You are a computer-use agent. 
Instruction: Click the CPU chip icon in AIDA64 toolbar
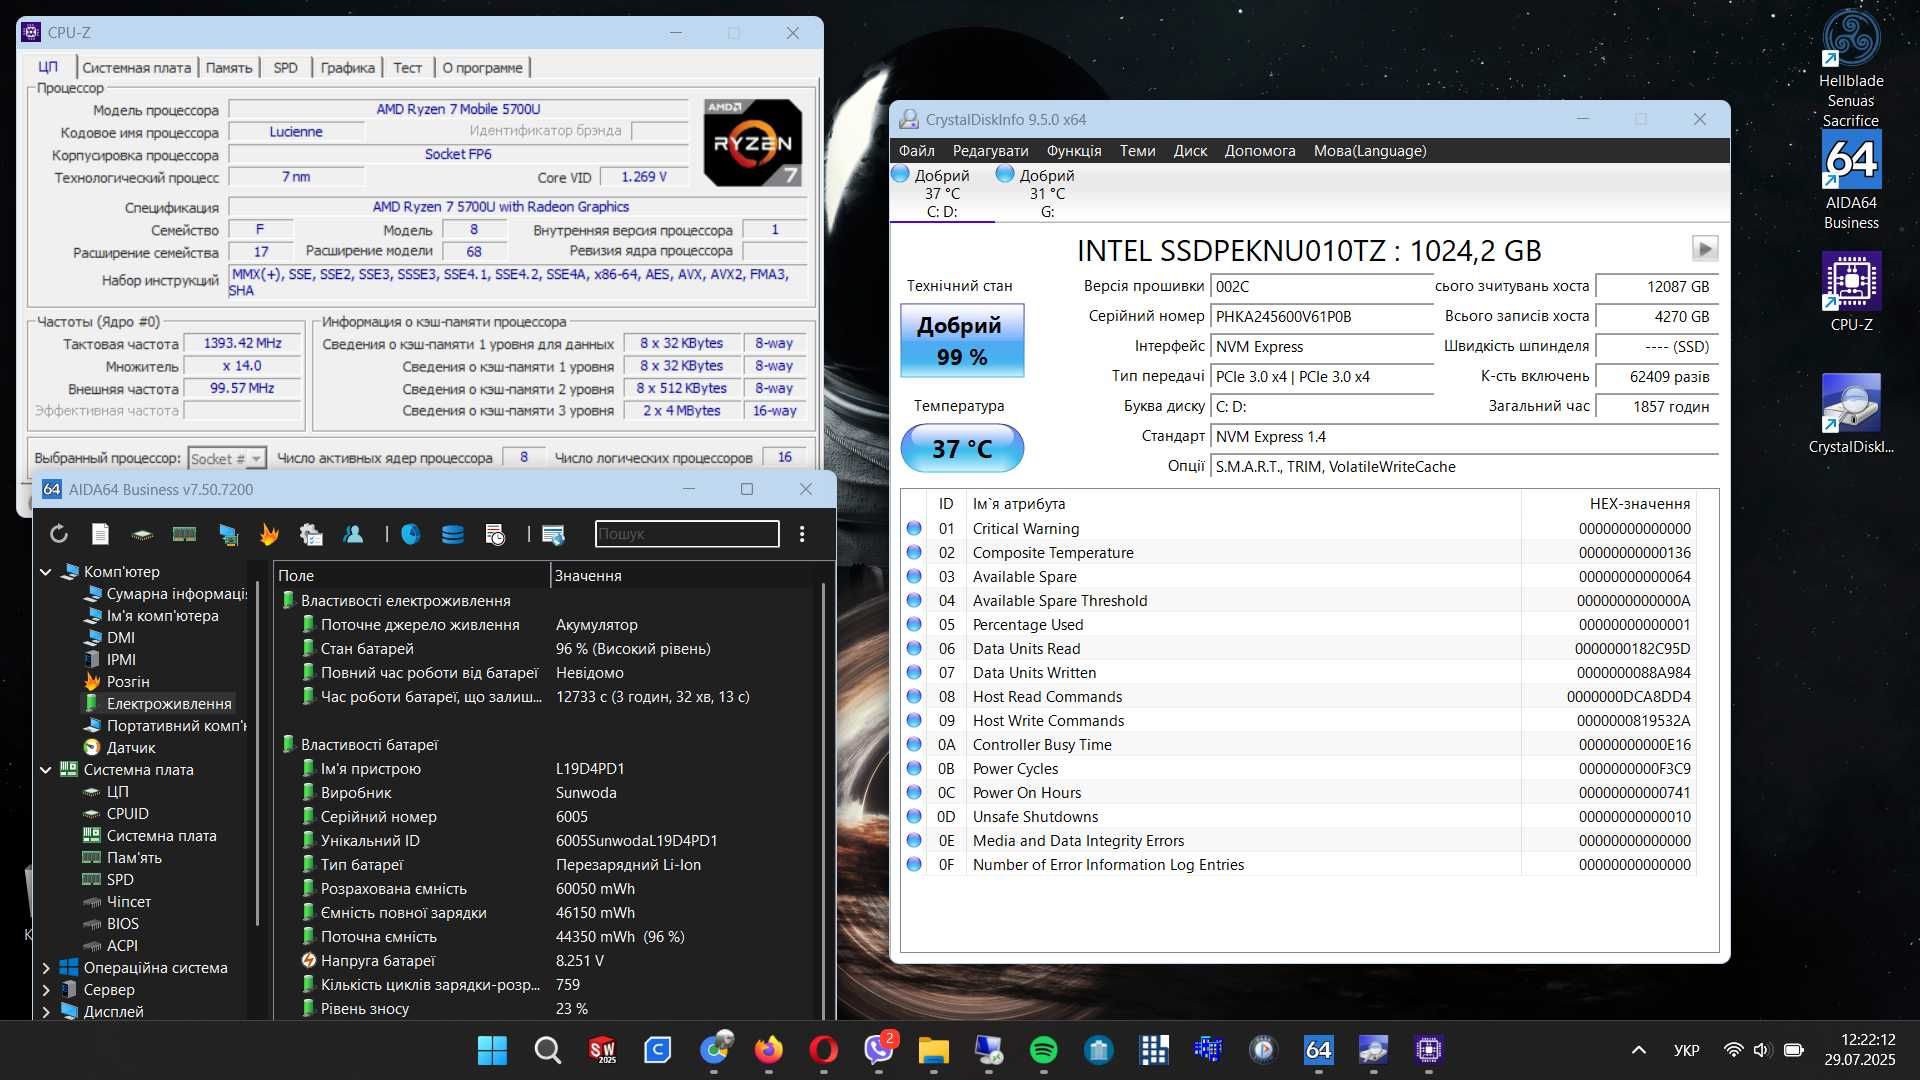(142, 534)
